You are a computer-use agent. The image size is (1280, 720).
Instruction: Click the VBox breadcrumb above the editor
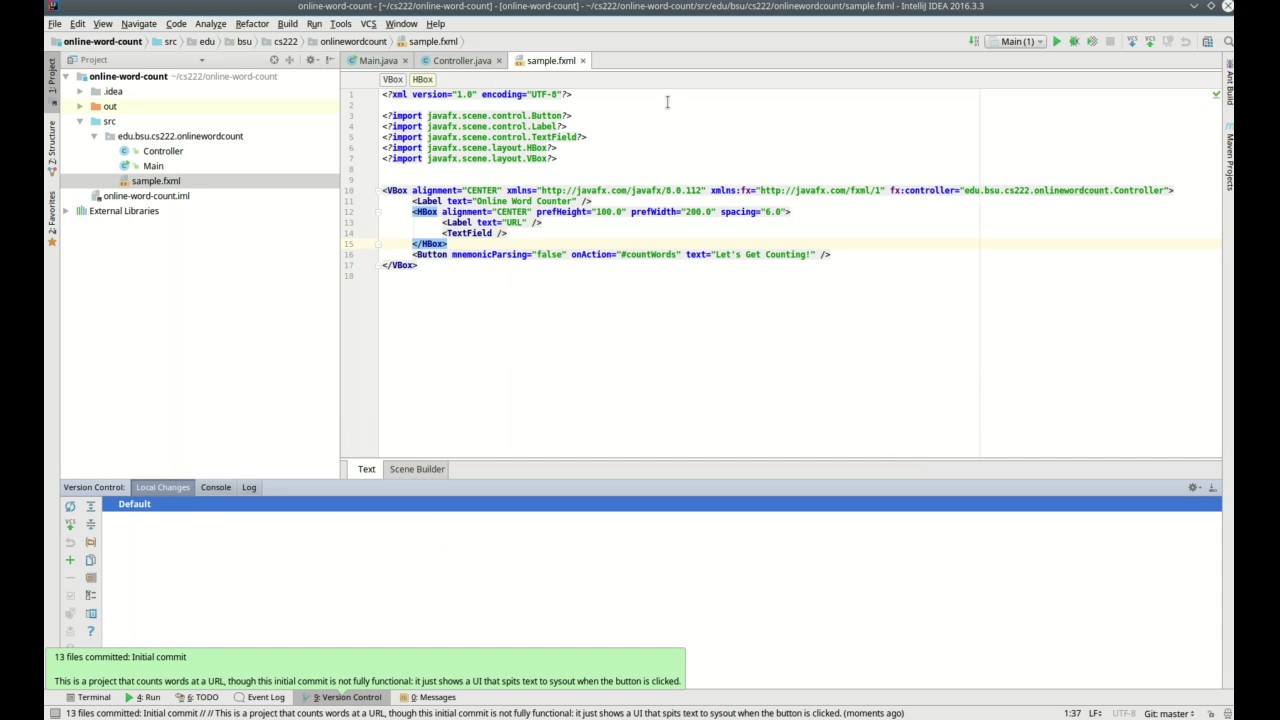coord(393,80)
